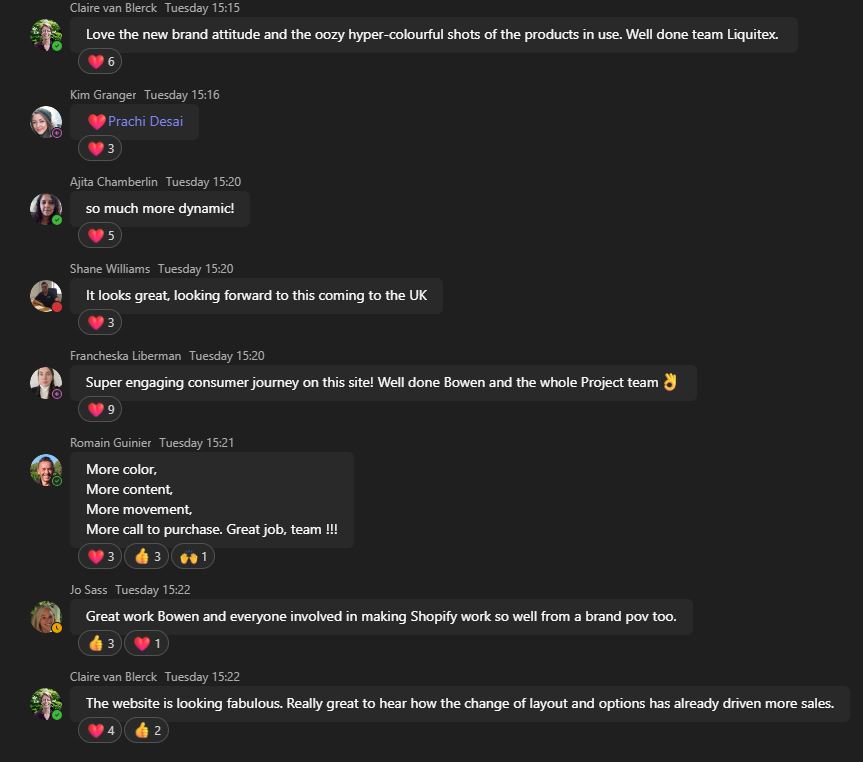Toggle heart reaction on 'so much more dynamic!'
863x762 pixels.
click(100, 236)
